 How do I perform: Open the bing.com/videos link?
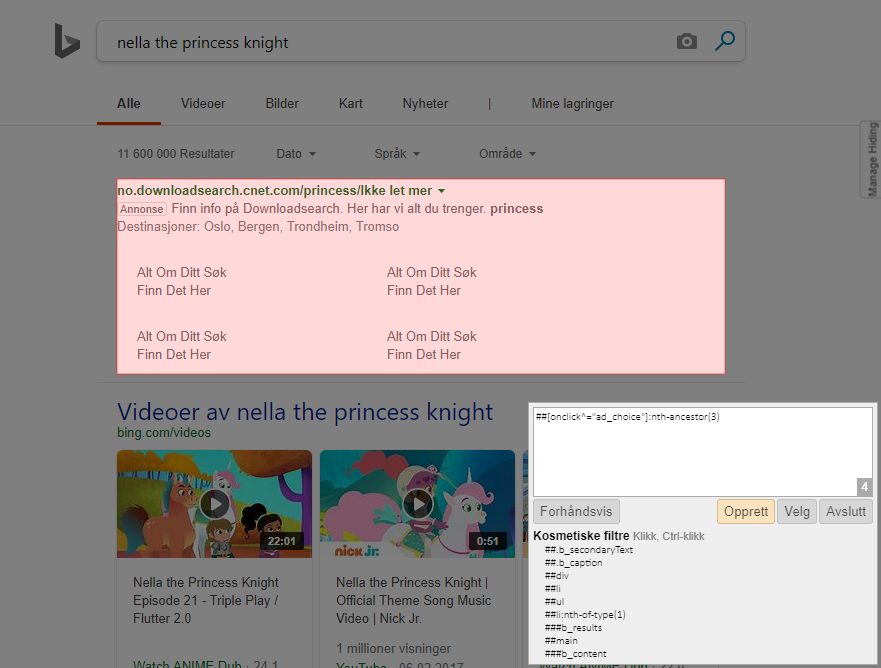coord(164,433)
